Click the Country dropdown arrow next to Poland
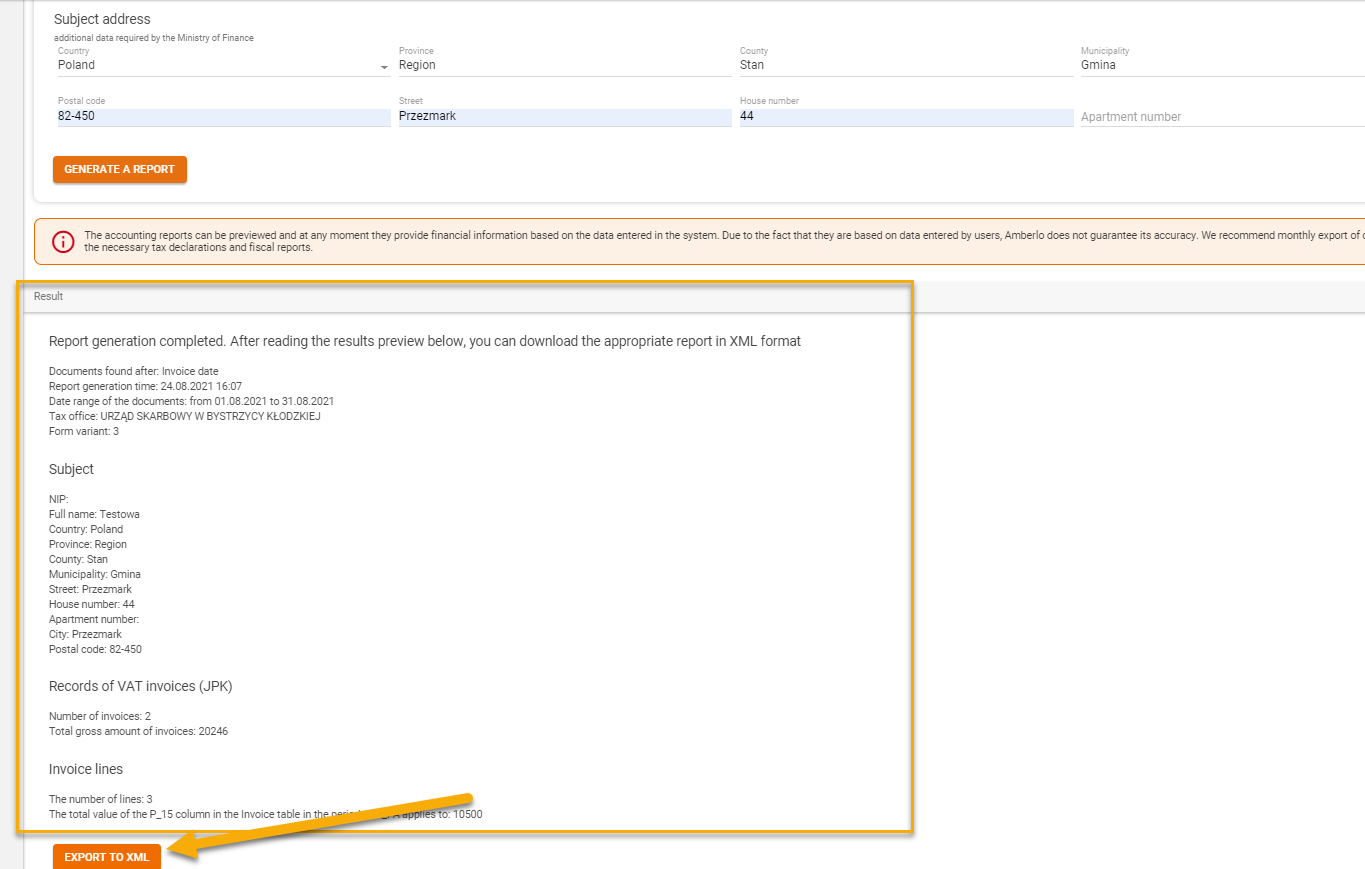 coord(383,66)
